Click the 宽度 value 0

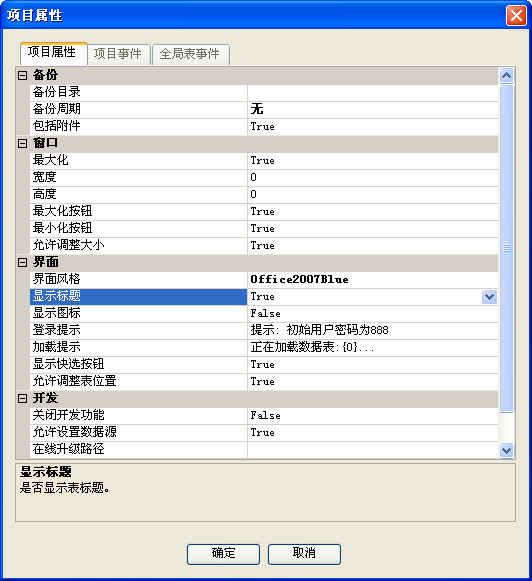point(253,177)
